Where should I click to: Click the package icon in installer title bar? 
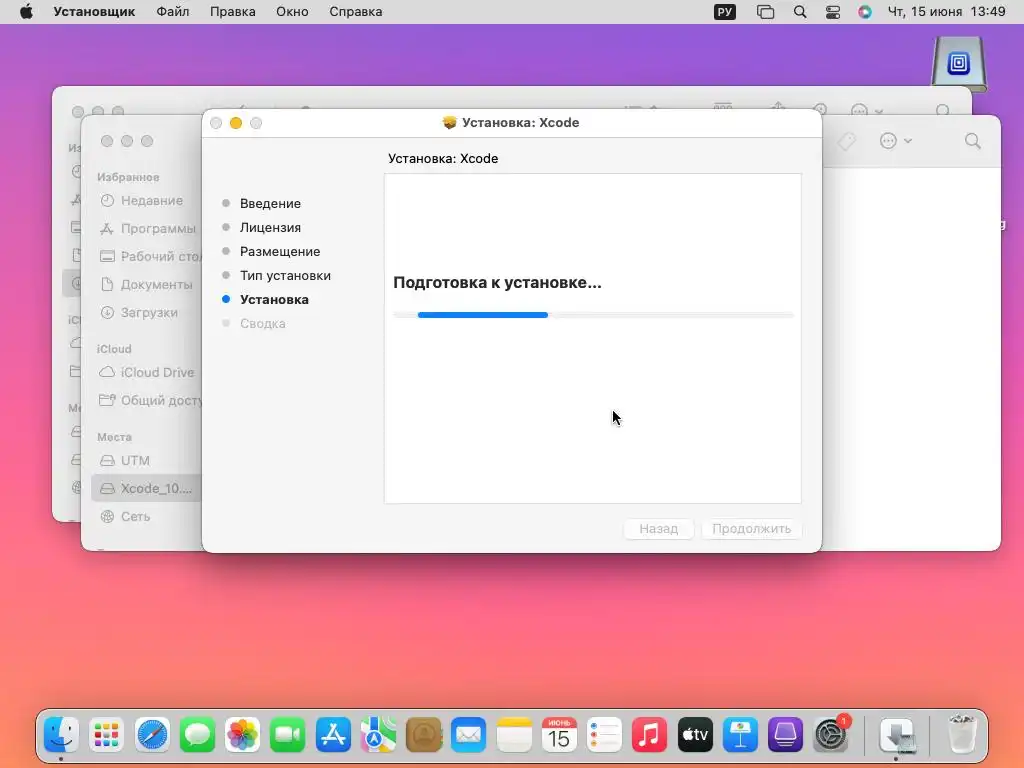pos(449,122)
